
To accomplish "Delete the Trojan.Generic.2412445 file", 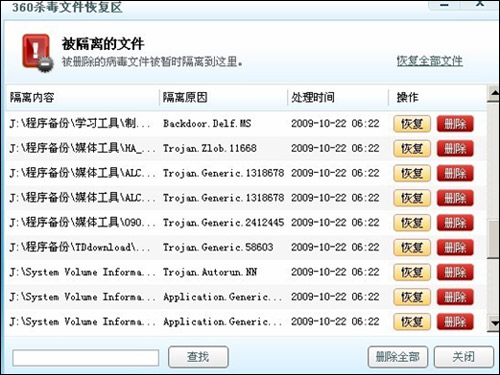I will 455,223.
